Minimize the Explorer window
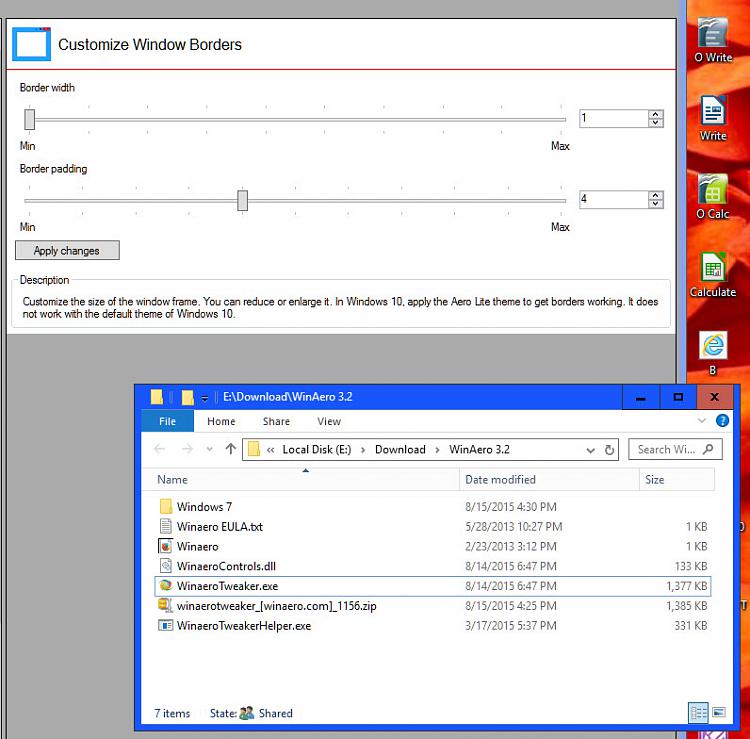Screen dimensions: 750x739 640,397
